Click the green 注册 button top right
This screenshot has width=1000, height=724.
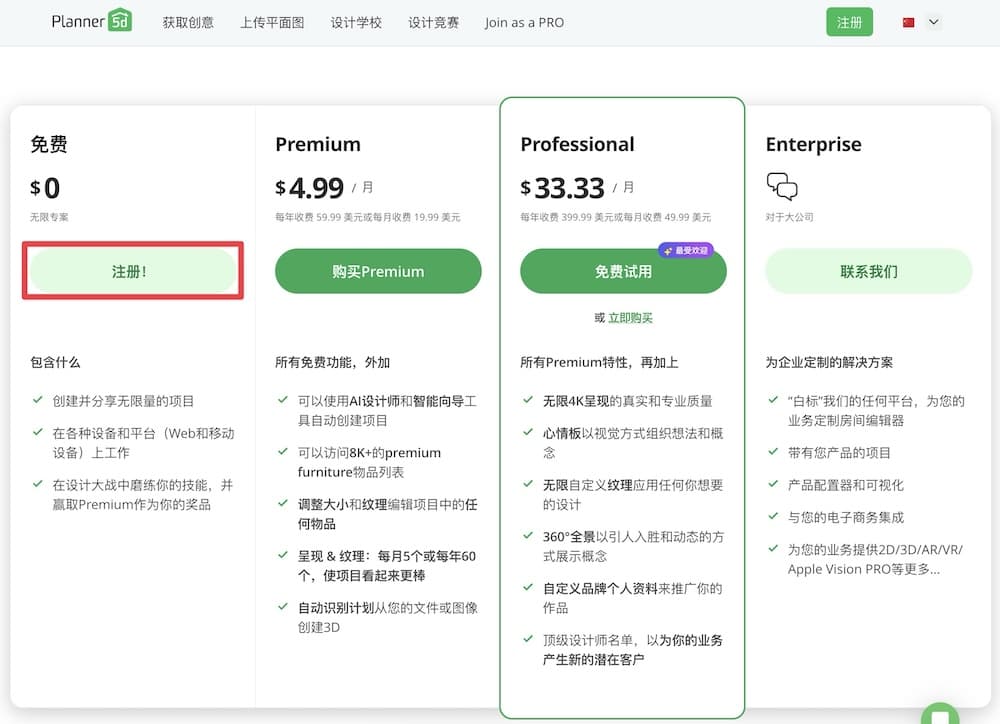pyautogui.click(x=849, y=21)
